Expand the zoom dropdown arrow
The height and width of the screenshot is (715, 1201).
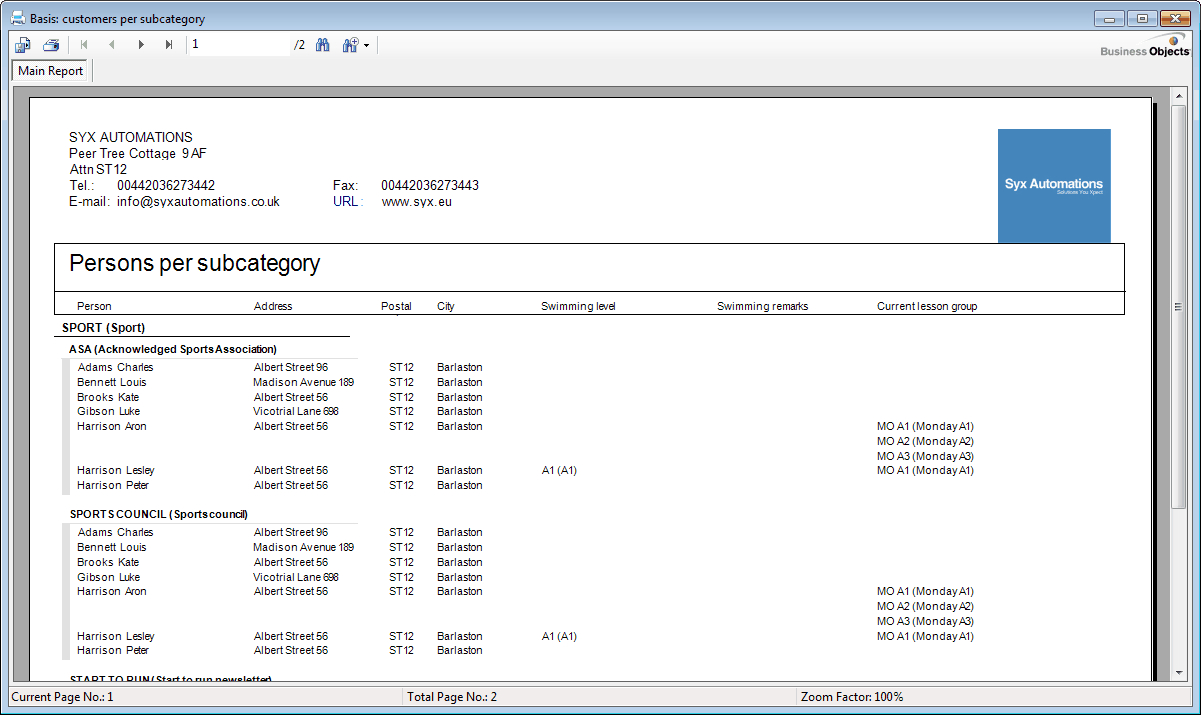(x=367, y=46)
